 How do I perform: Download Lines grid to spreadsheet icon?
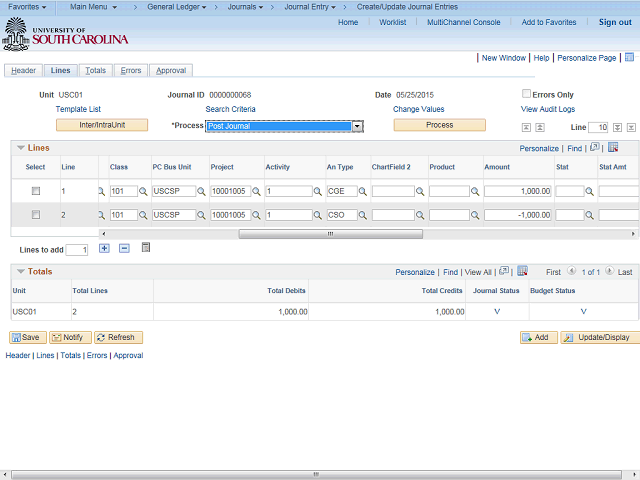click(613, 148)
